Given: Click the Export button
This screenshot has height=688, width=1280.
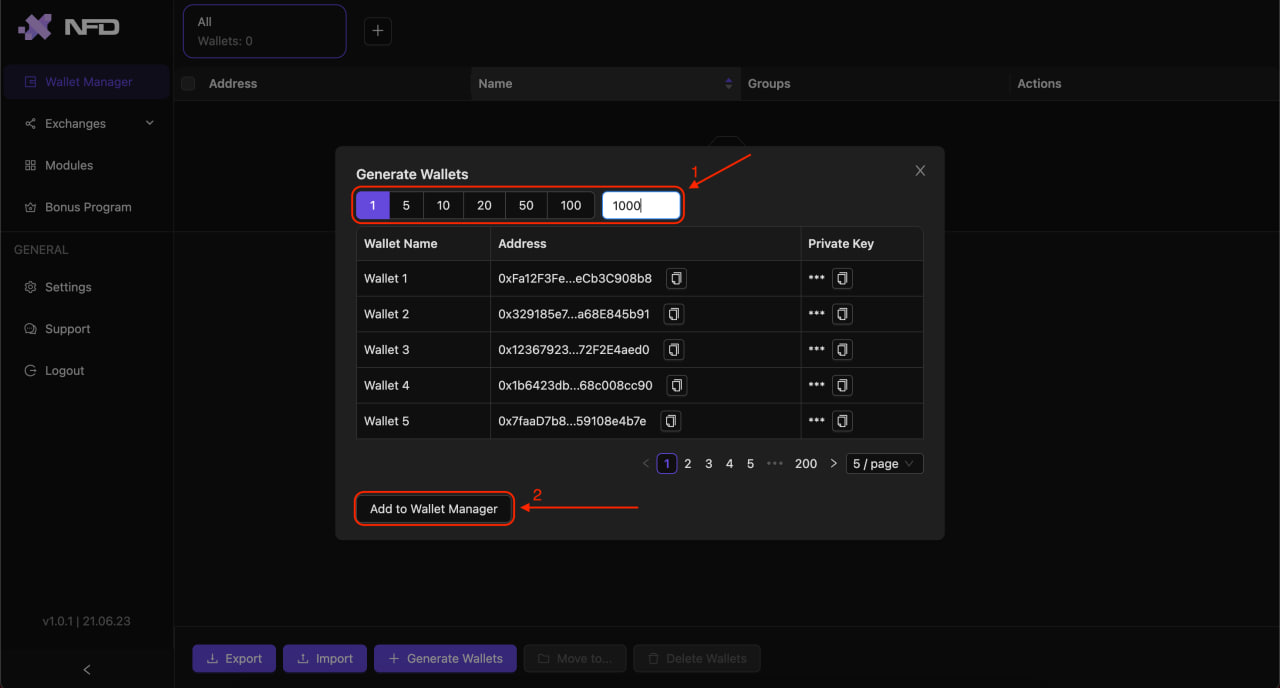Looking at the screenshot, I should pos(234,658).
